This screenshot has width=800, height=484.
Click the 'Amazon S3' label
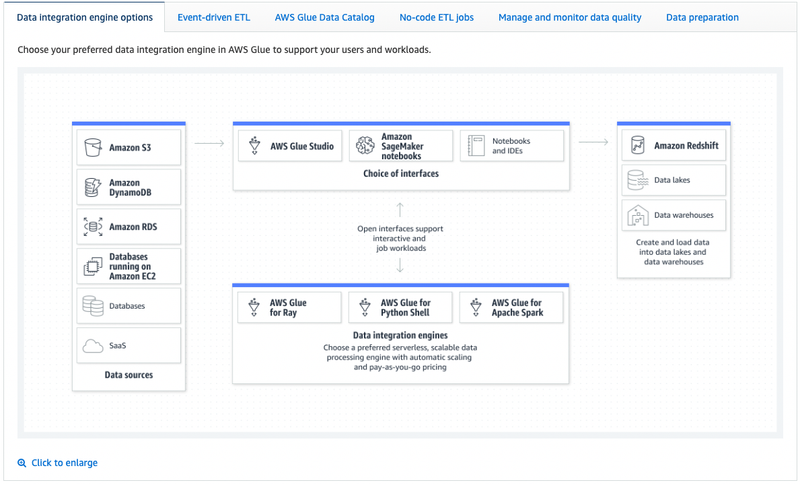pyautogui.click(x=130, y=147)
